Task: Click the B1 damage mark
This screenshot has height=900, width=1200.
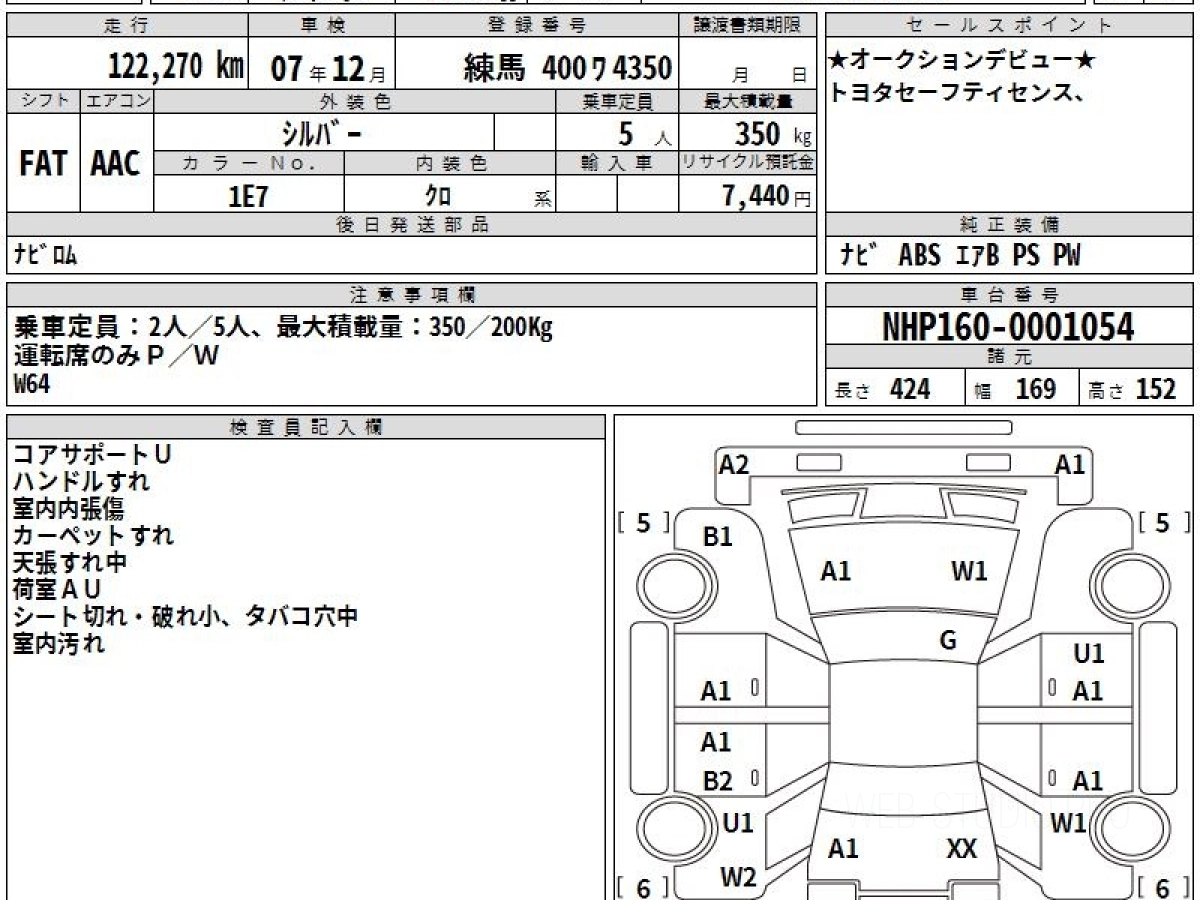Action: pos(717,537)
